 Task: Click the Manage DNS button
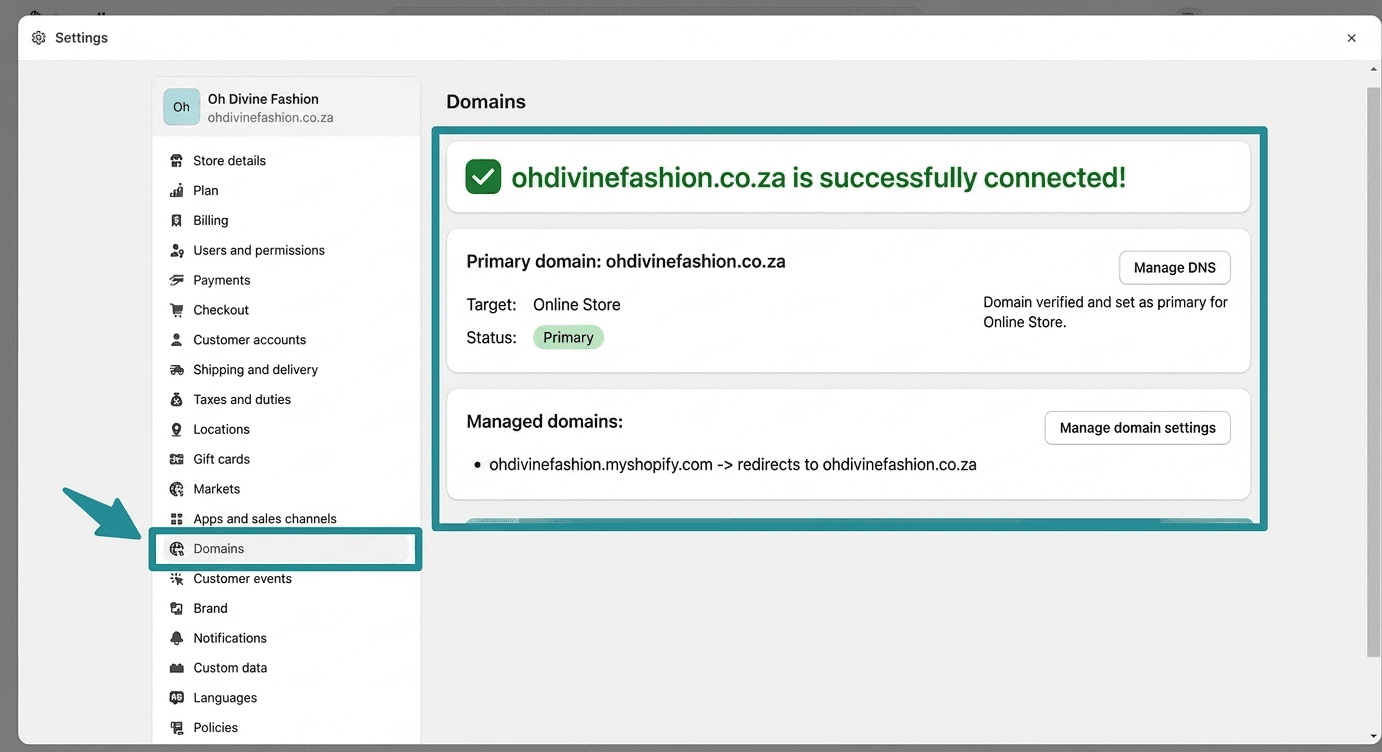pyautogui.click(x=1174, y=268)
